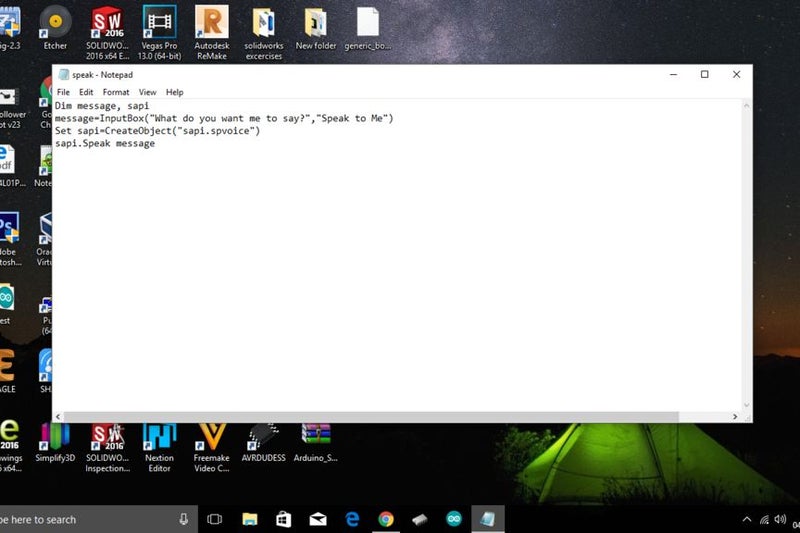Click in the 'message=InputBox' line
The image size is (800, 533).
pyautogui.click(x=224, y=118)
